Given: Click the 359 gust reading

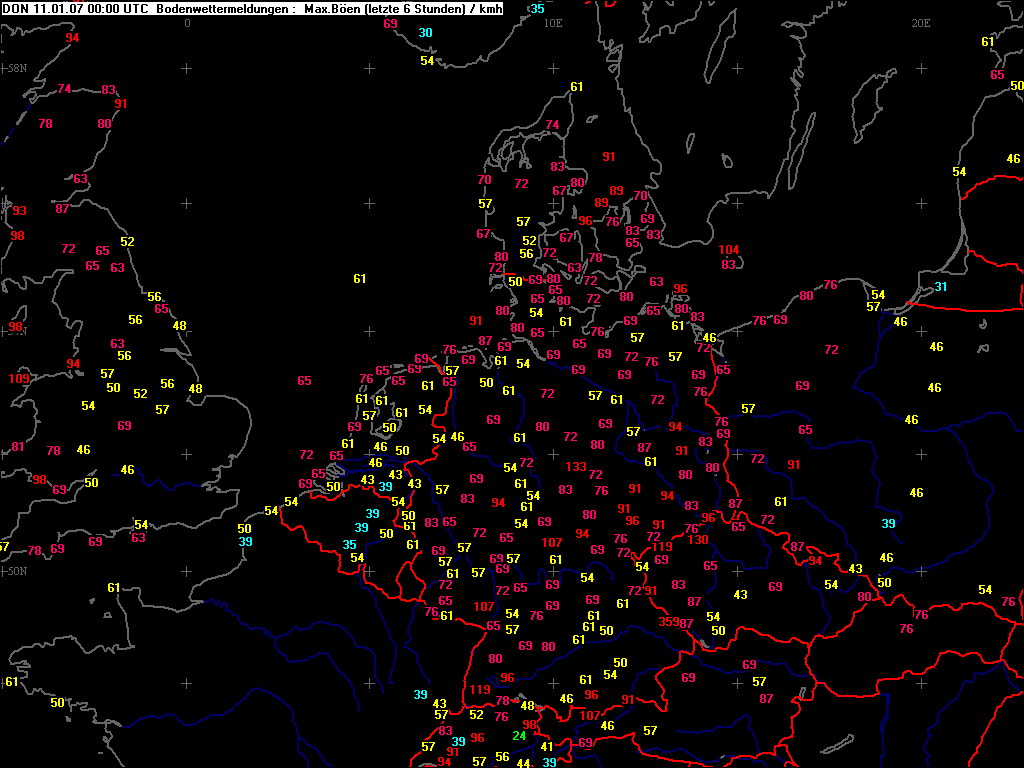Looking at the screenshot, I should pyautogui.click(x=669, y=621).
